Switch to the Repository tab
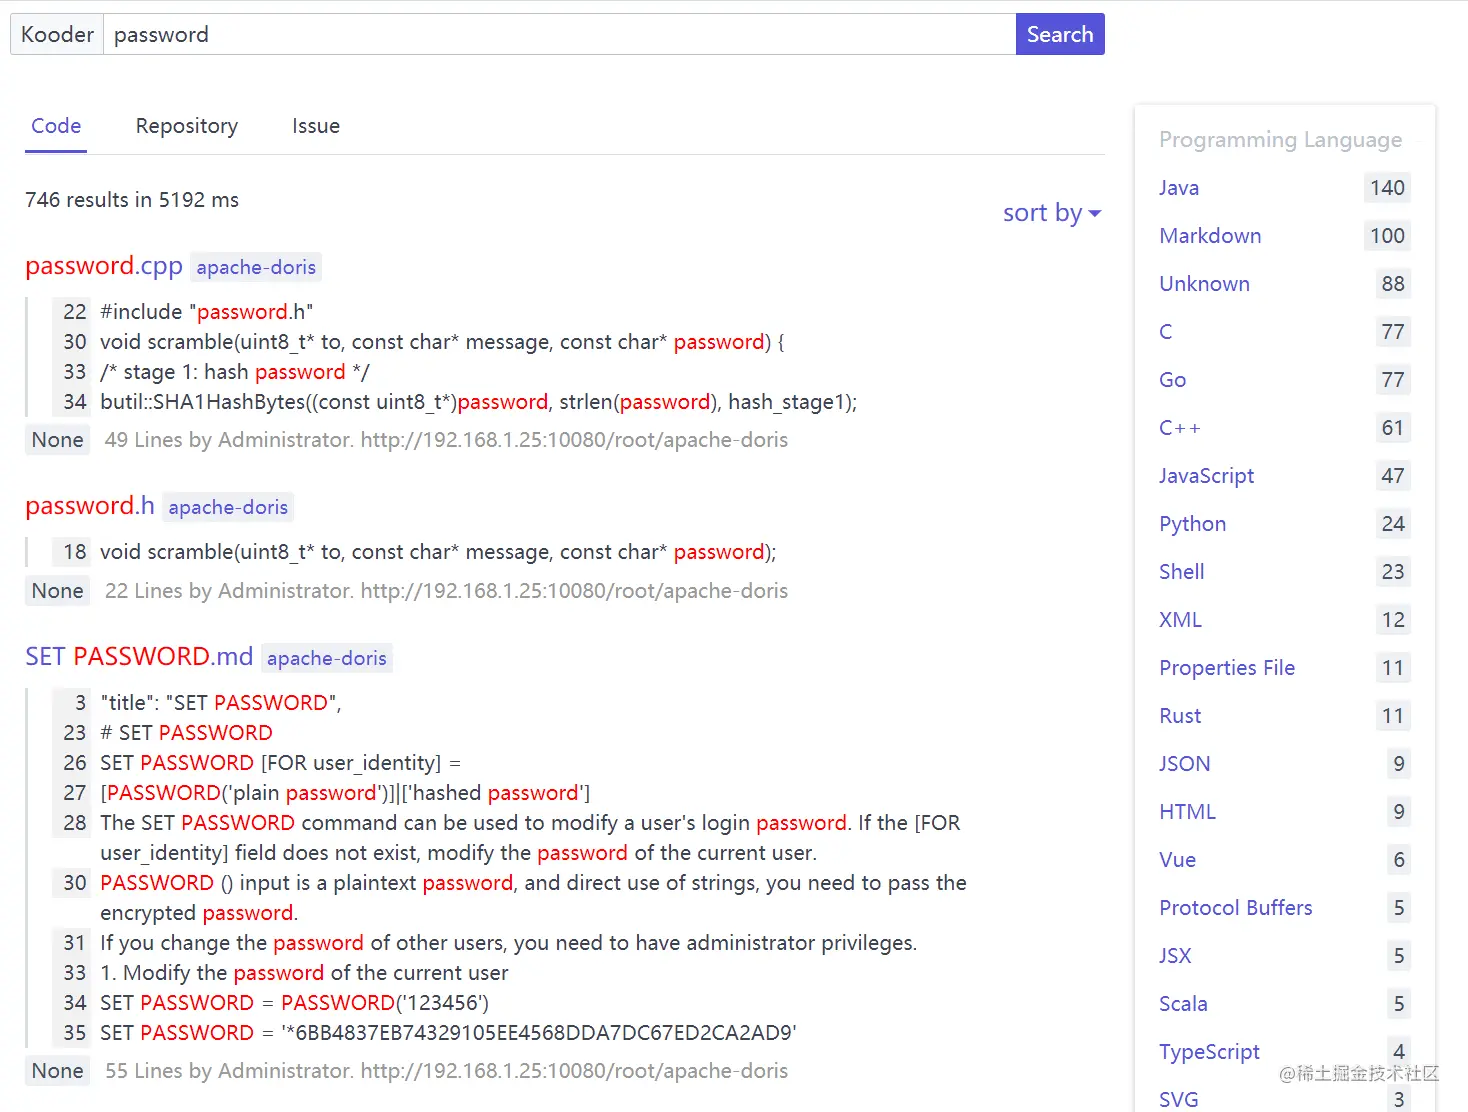 pyautogui.click(x=187, y=126)
